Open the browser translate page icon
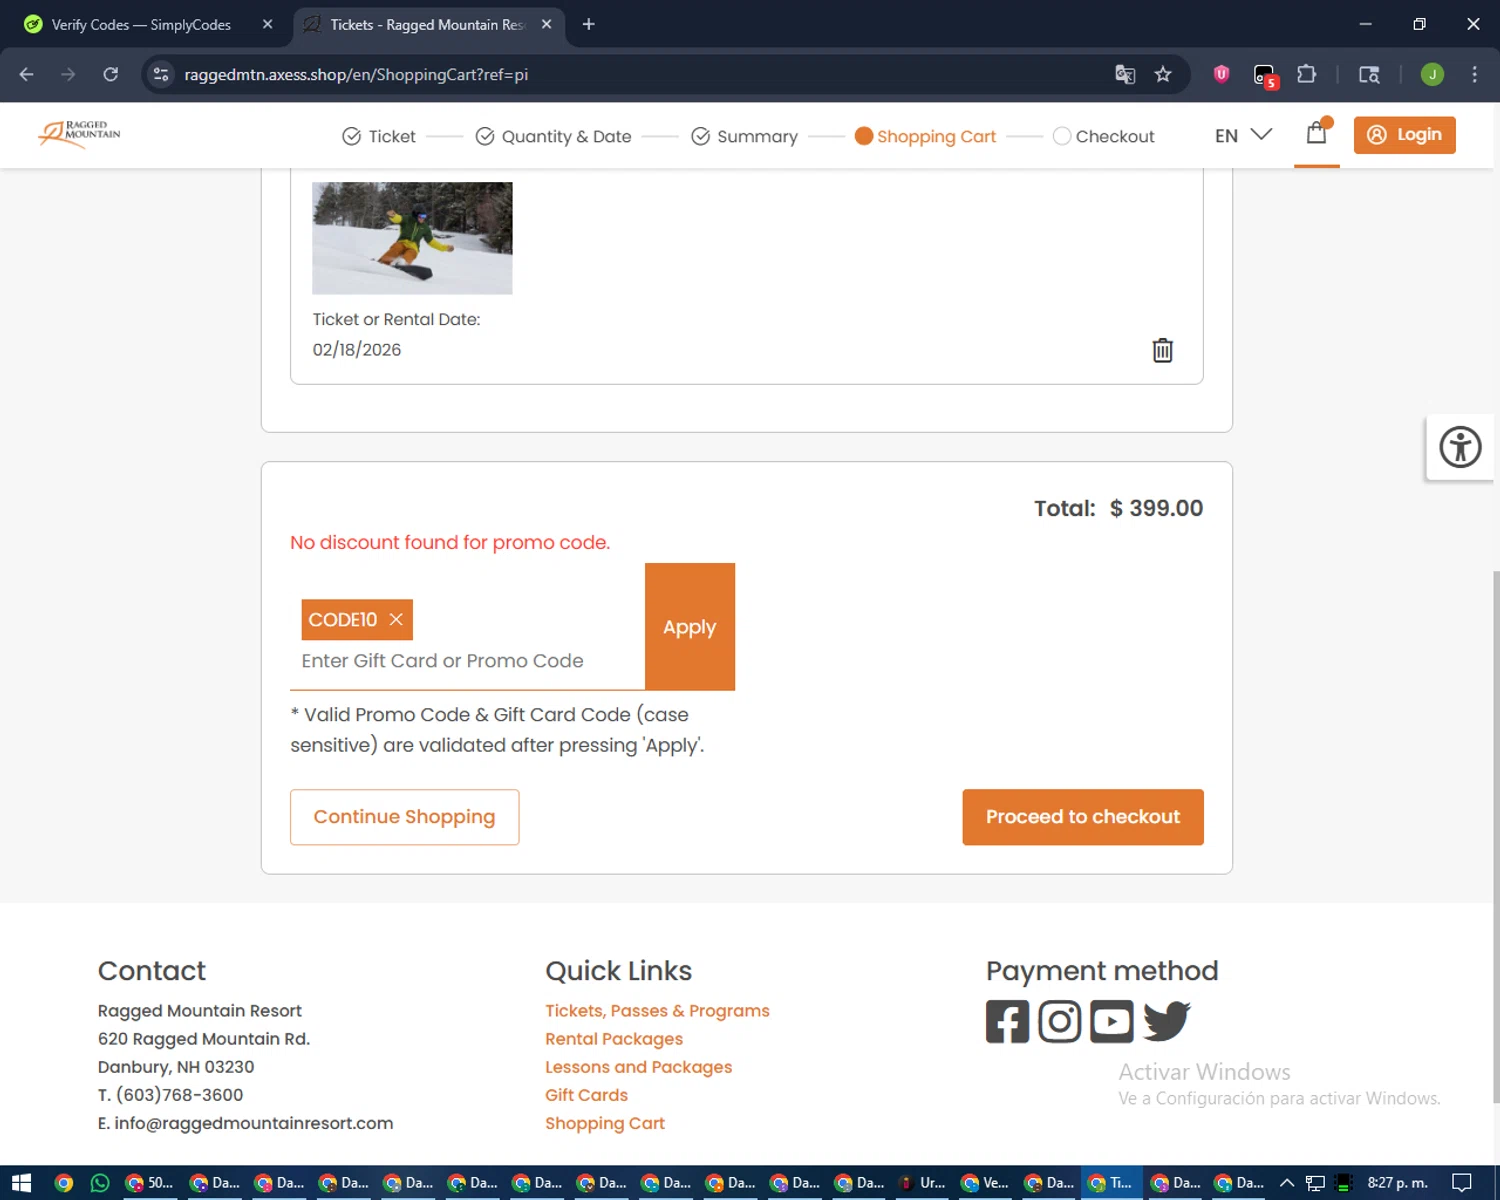 point(1125,74)
